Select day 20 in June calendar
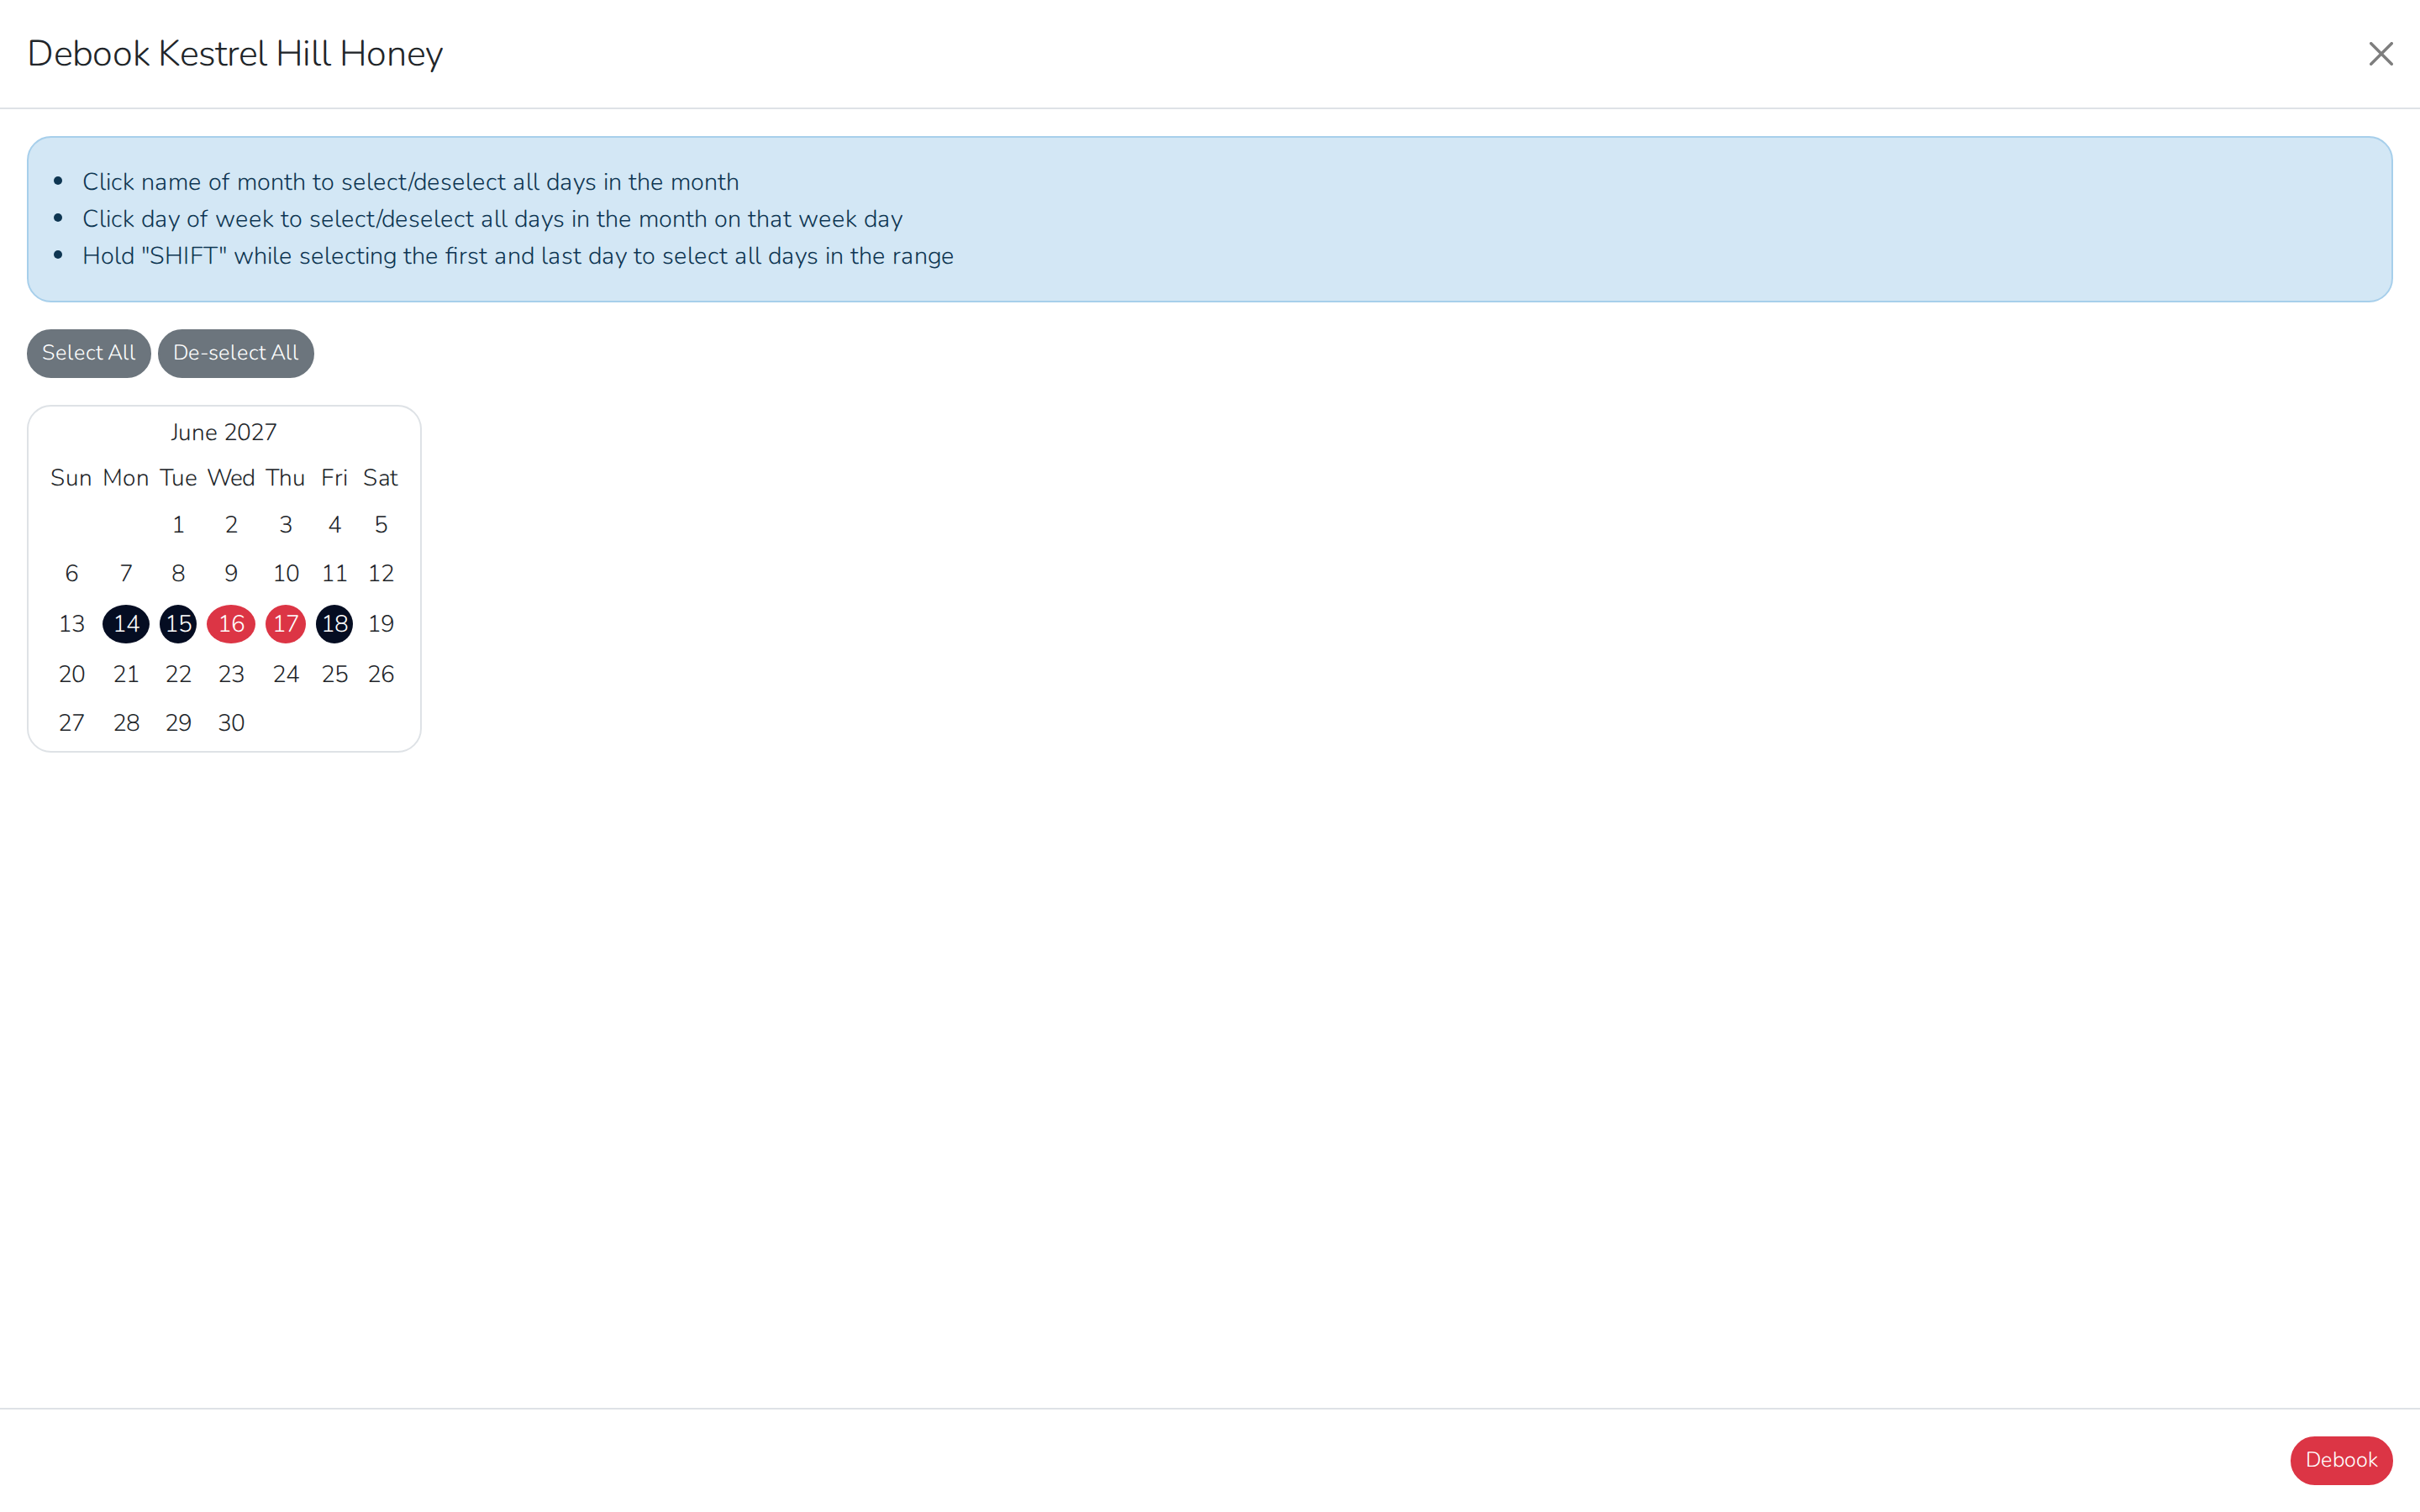The width and height of the screenshot is (2420, 1512). (x=71, y=675)
